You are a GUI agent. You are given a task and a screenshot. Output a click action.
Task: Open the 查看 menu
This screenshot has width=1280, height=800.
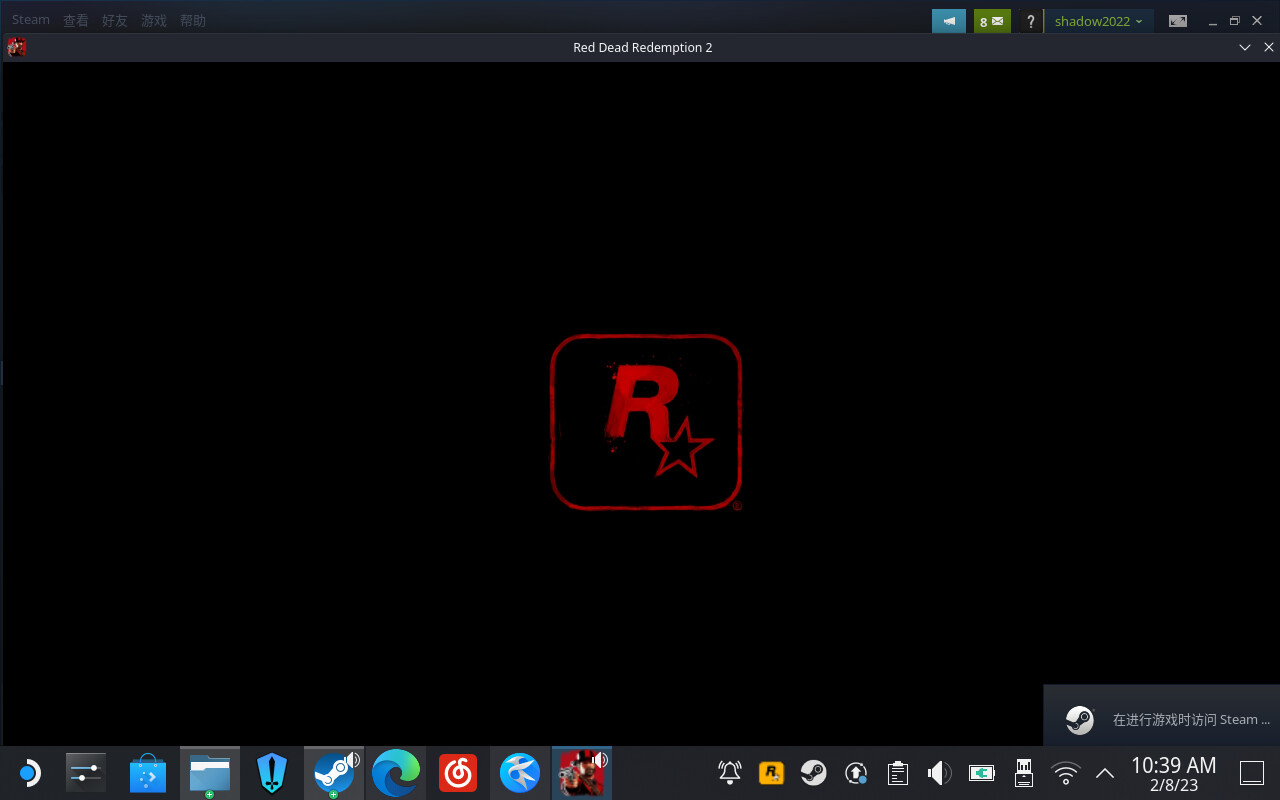click(x=76, y=20)
